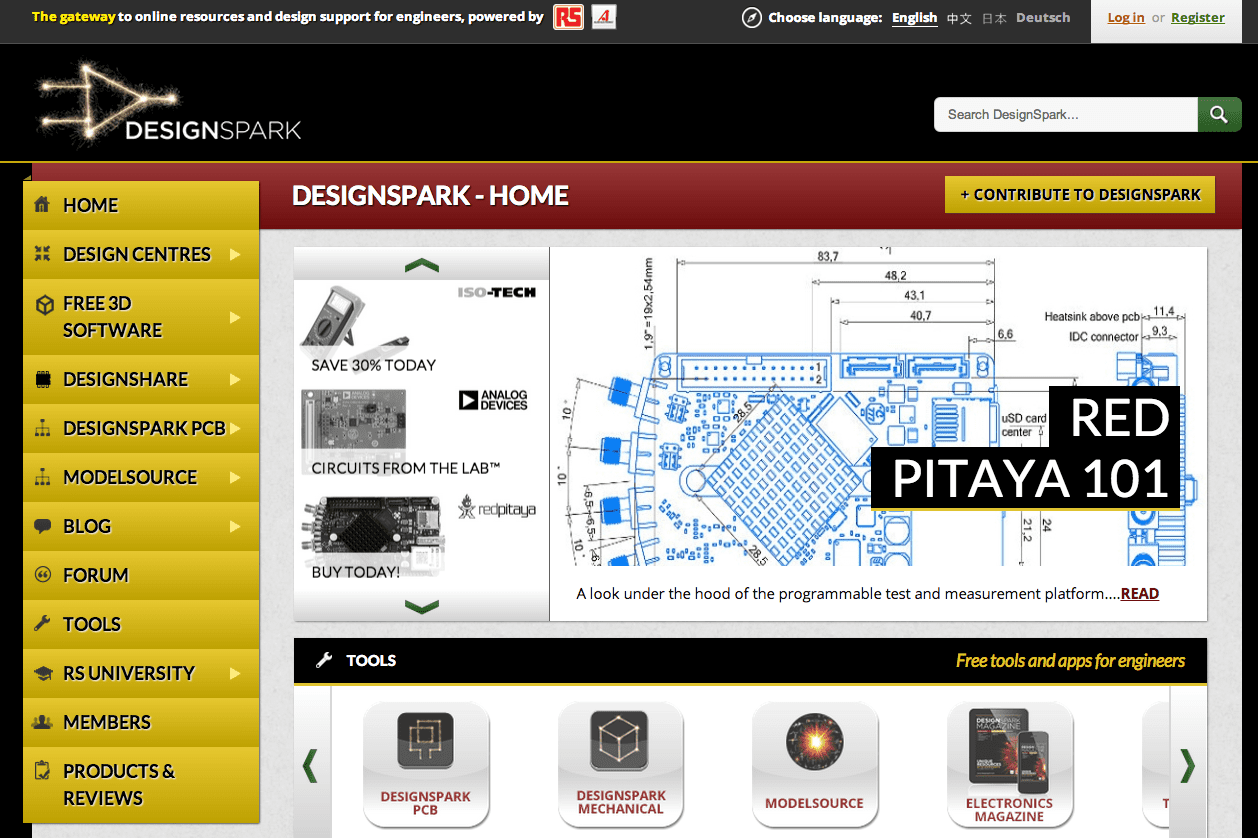1258x838 pixels.
Task: Open the Members menu item
Action: coord(106,722)
